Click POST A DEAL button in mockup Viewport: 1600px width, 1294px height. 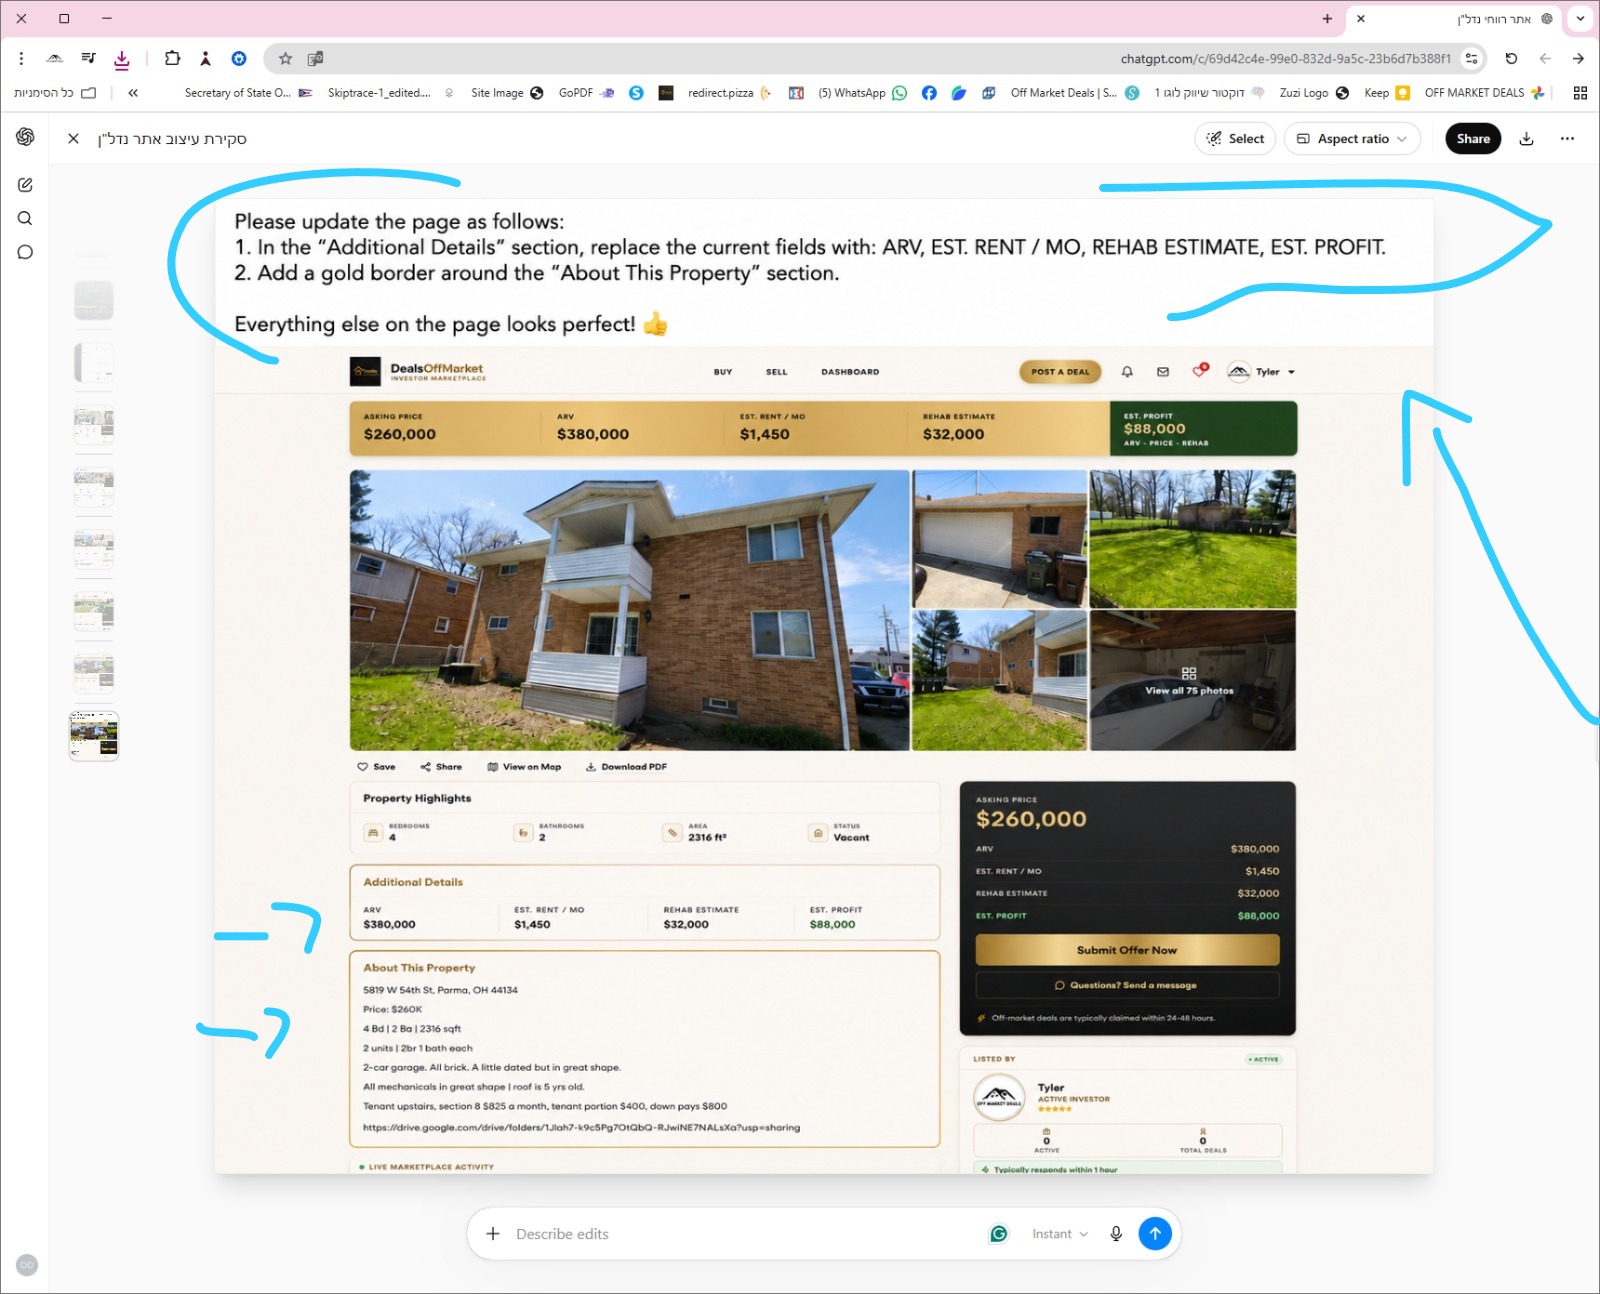click(1061, 372)
